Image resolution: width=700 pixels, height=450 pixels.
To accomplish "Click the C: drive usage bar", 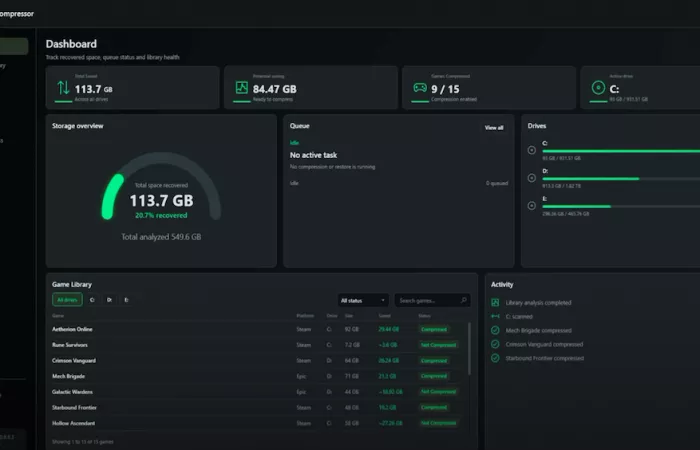I will pos(621,151).
